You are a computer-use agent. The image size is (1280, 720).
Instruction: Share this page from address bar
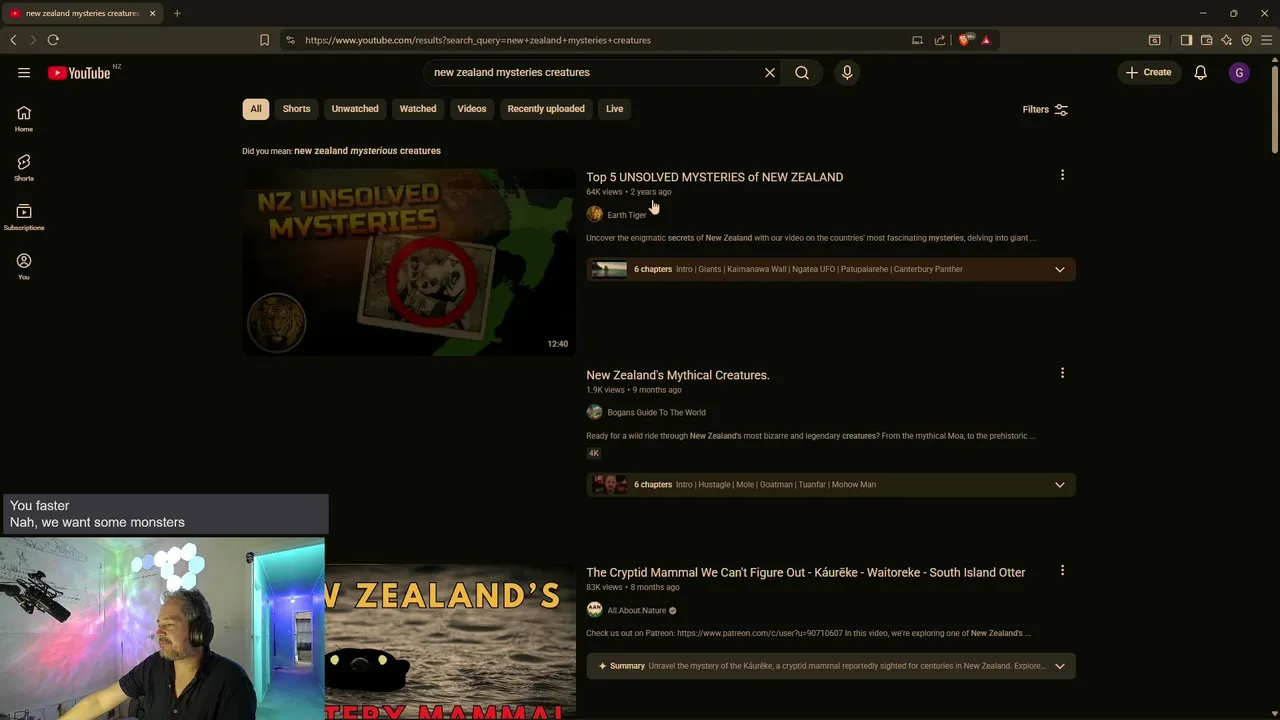click(940, 40)
